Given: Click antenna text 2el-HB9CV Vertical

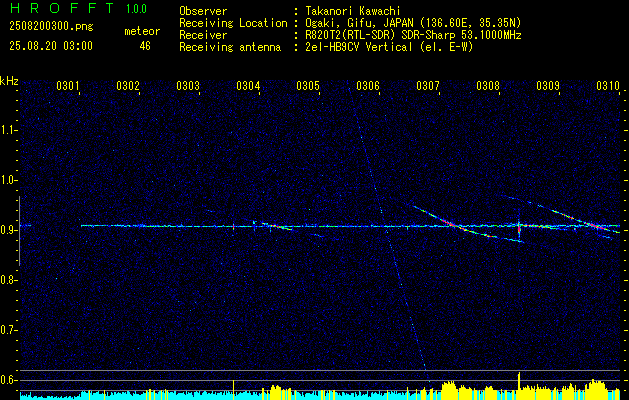Looking at the screenshot, I should point(359,47).
